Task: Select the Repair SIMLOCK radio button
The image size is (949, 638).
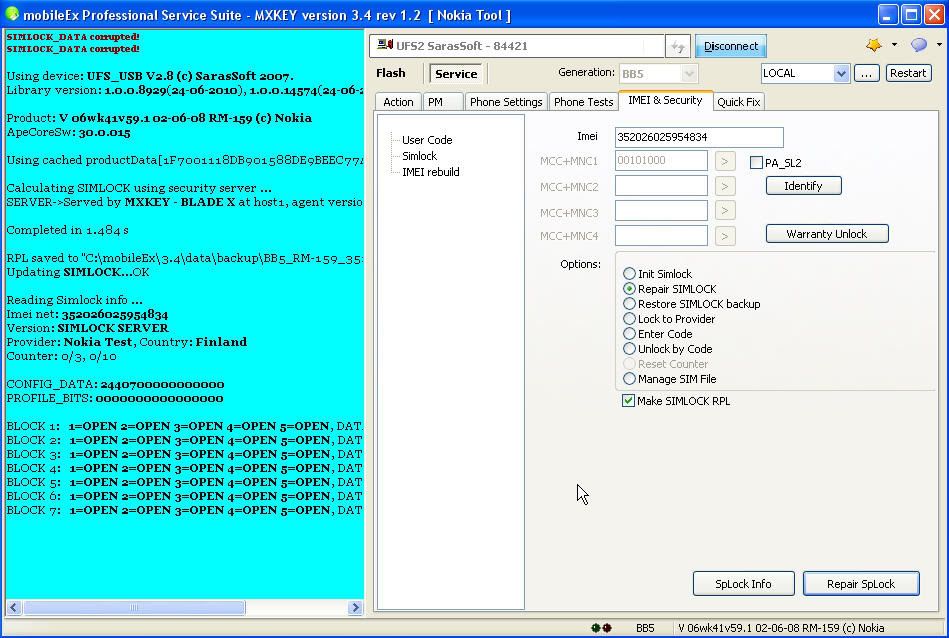Action: point(629,289)
